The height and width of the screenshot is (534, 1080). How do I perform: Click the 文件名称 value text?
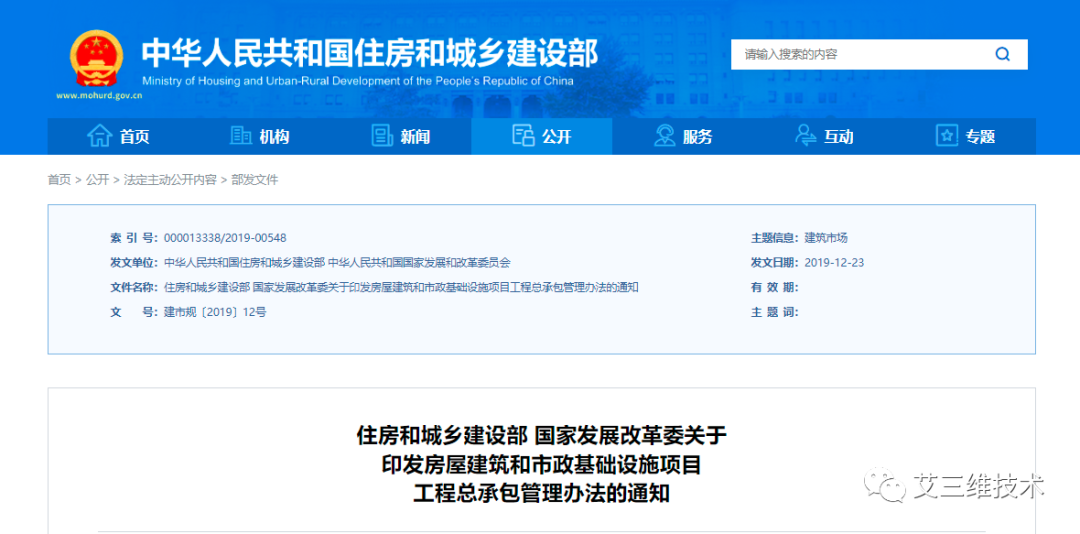click(x=401, y=287)
